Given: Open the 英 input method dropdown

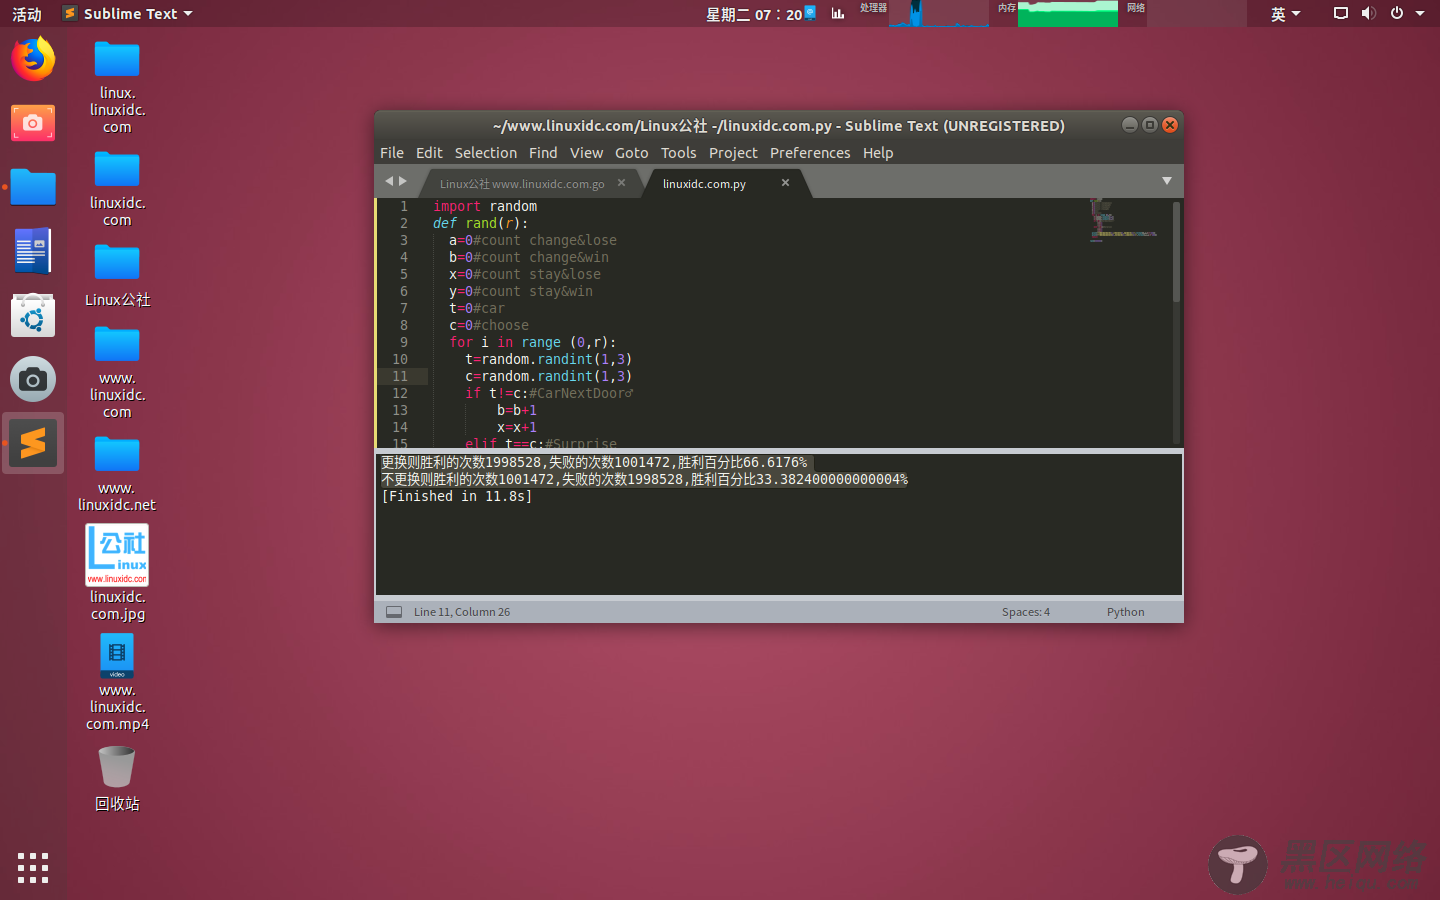Looking at the screenshot, I should coord(1286,14).
